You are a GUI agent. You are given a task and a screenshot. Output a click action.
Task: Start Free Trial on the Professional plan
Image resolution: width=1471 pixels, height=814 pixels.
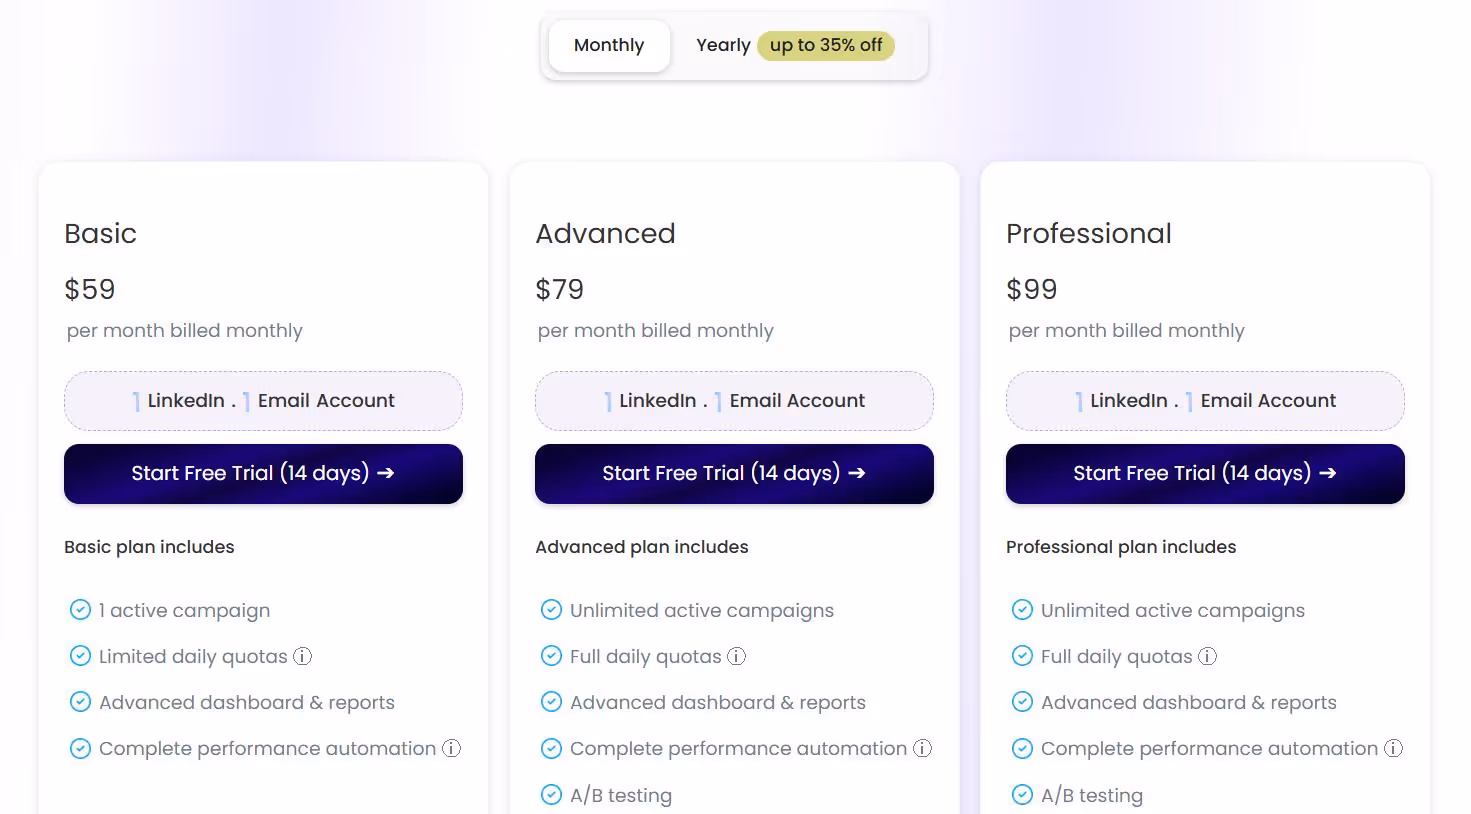pos(1205,473)
